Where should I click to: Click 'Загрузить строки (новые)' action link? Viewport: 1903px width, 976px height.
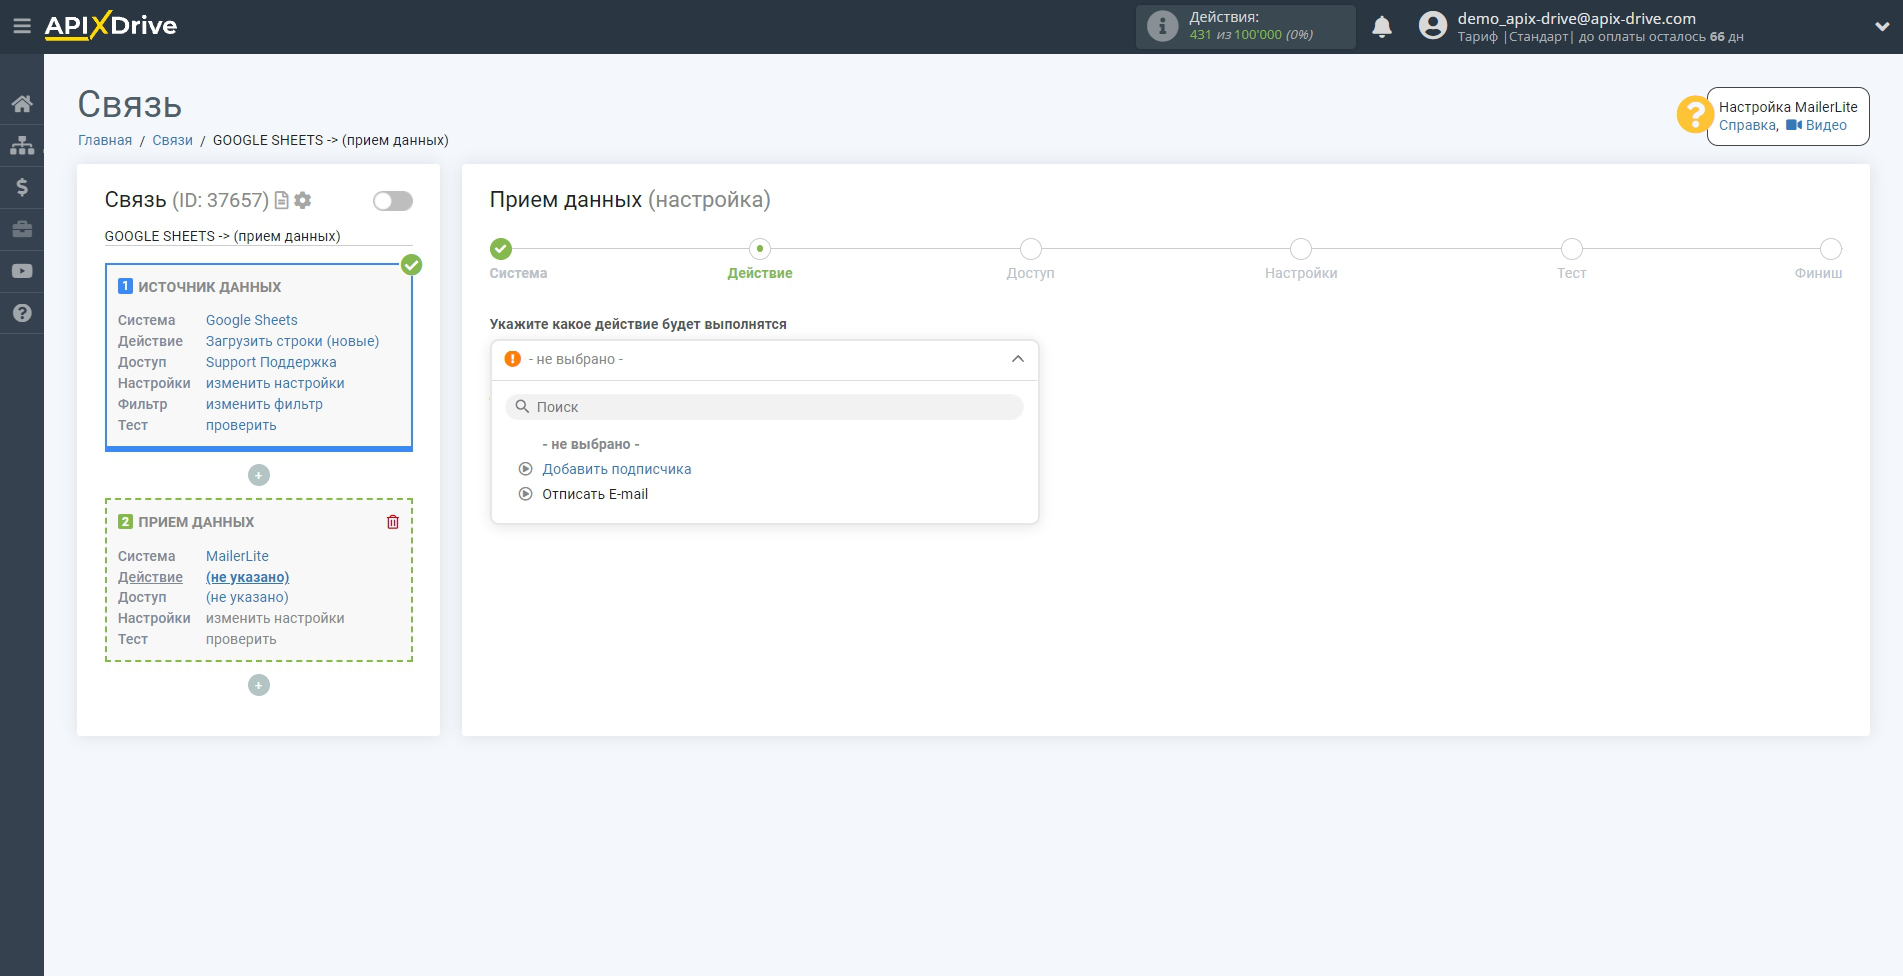pyautogui.click(x=293, y=341)
